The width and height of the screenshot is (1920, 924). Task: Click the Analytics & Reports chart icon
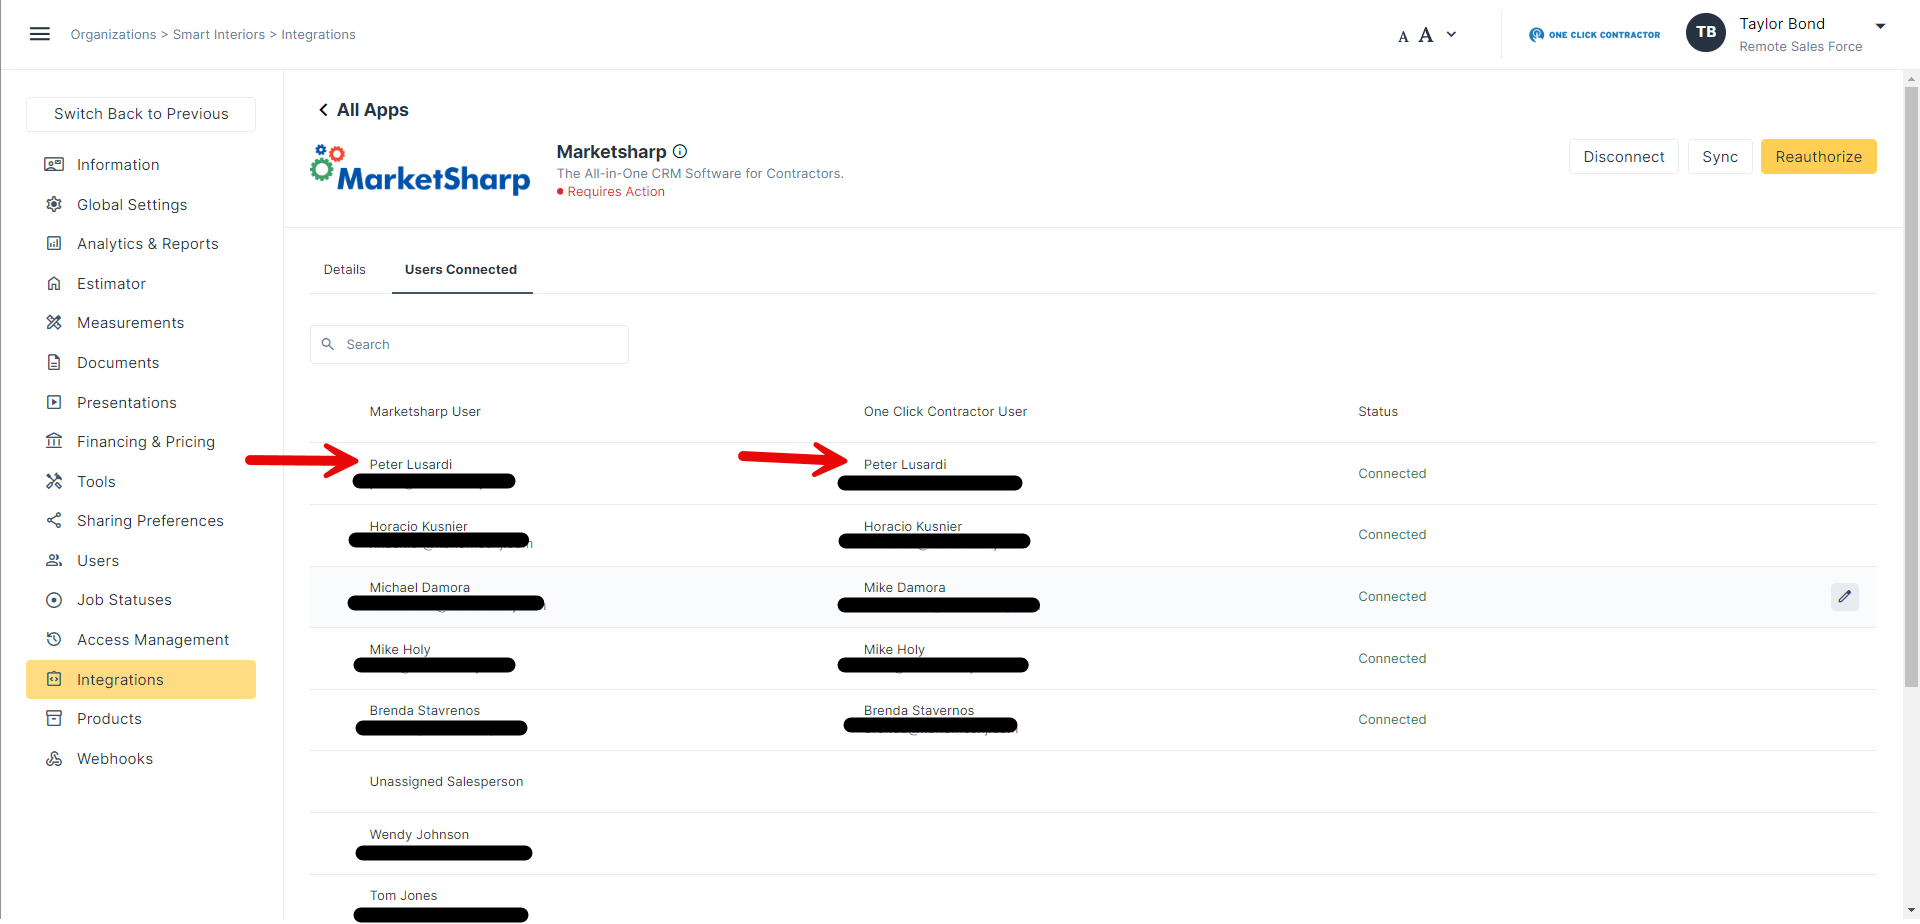tap(54, 243)
